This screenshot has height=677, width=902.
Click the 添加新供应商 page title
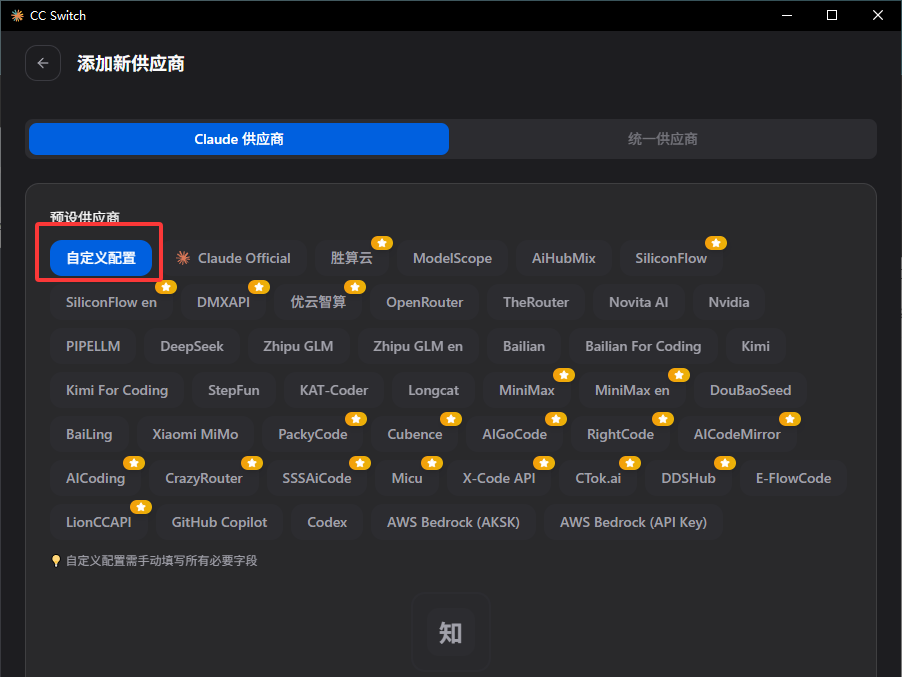131,63
